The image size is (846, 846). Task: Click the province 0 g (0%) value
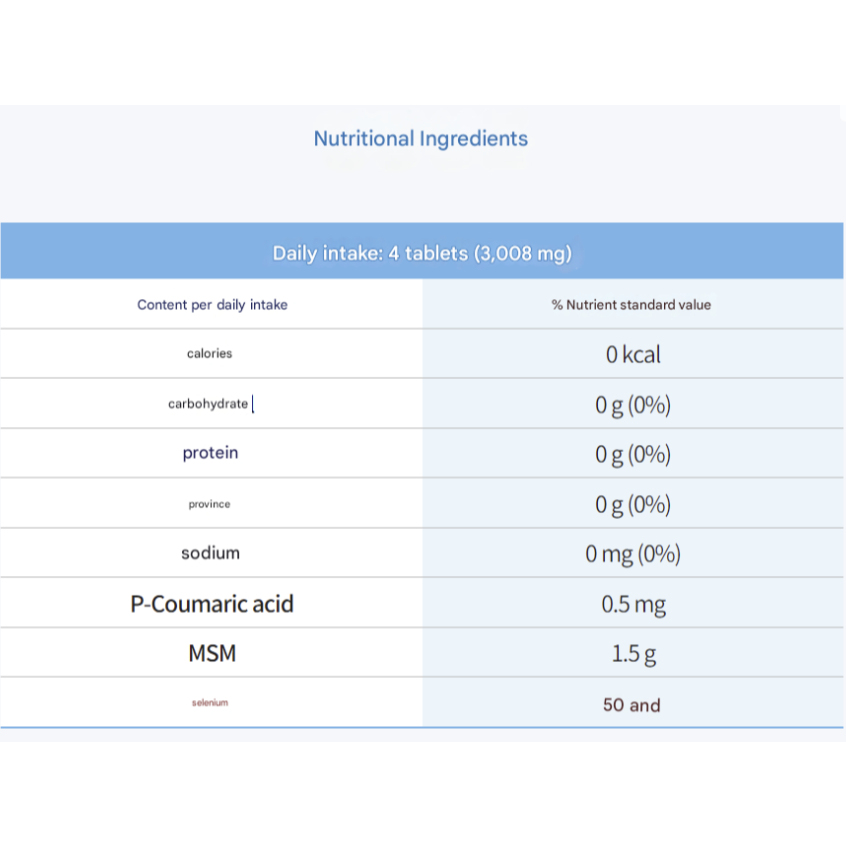[x=633, y=504]
